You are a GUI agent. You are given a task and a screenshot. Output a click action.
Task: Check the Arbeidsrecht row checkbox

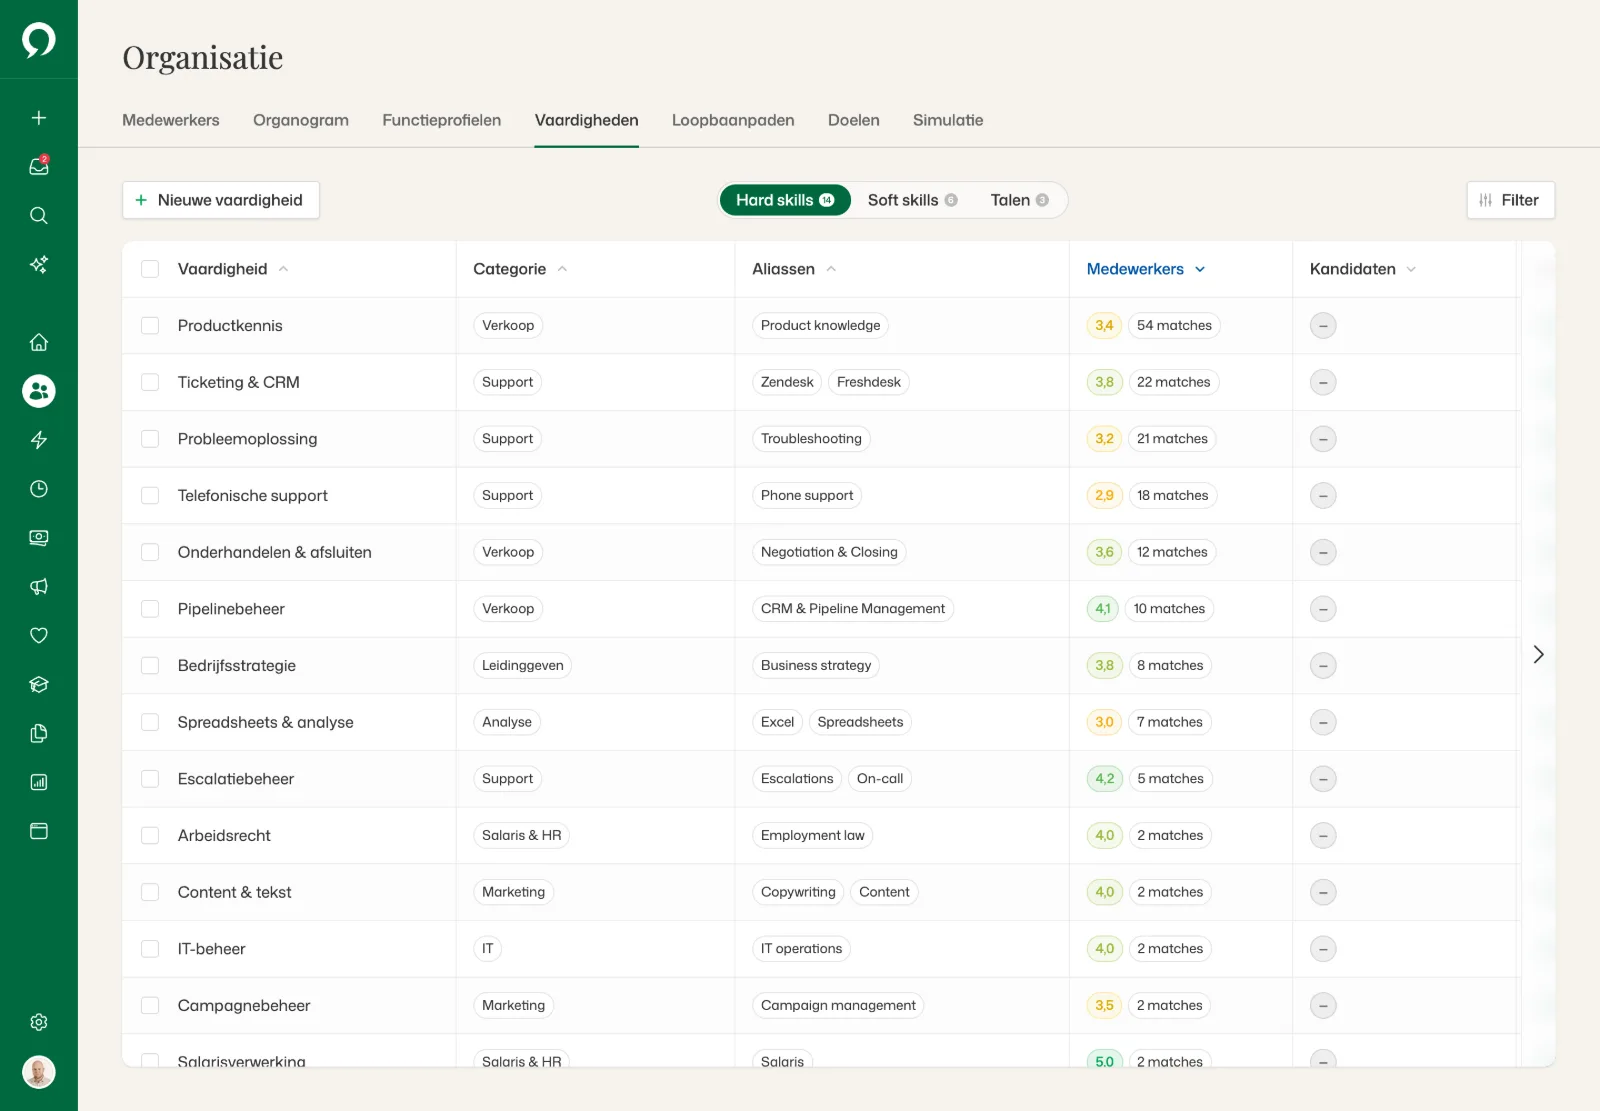[150, 836]
